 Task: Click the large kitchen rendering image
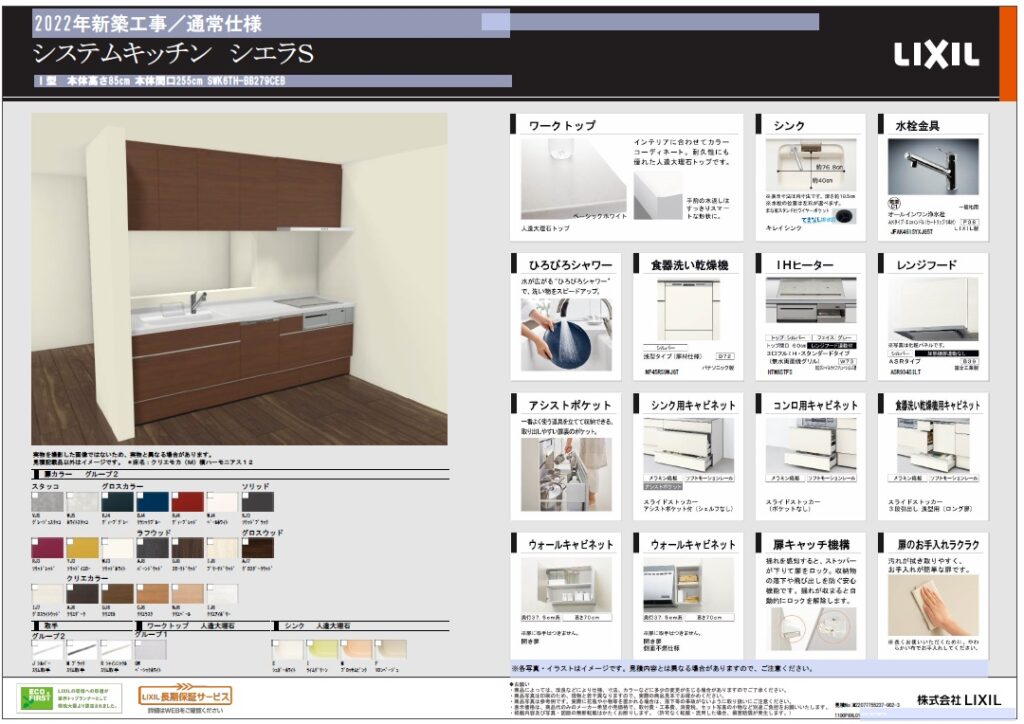(x=239, y=278)
